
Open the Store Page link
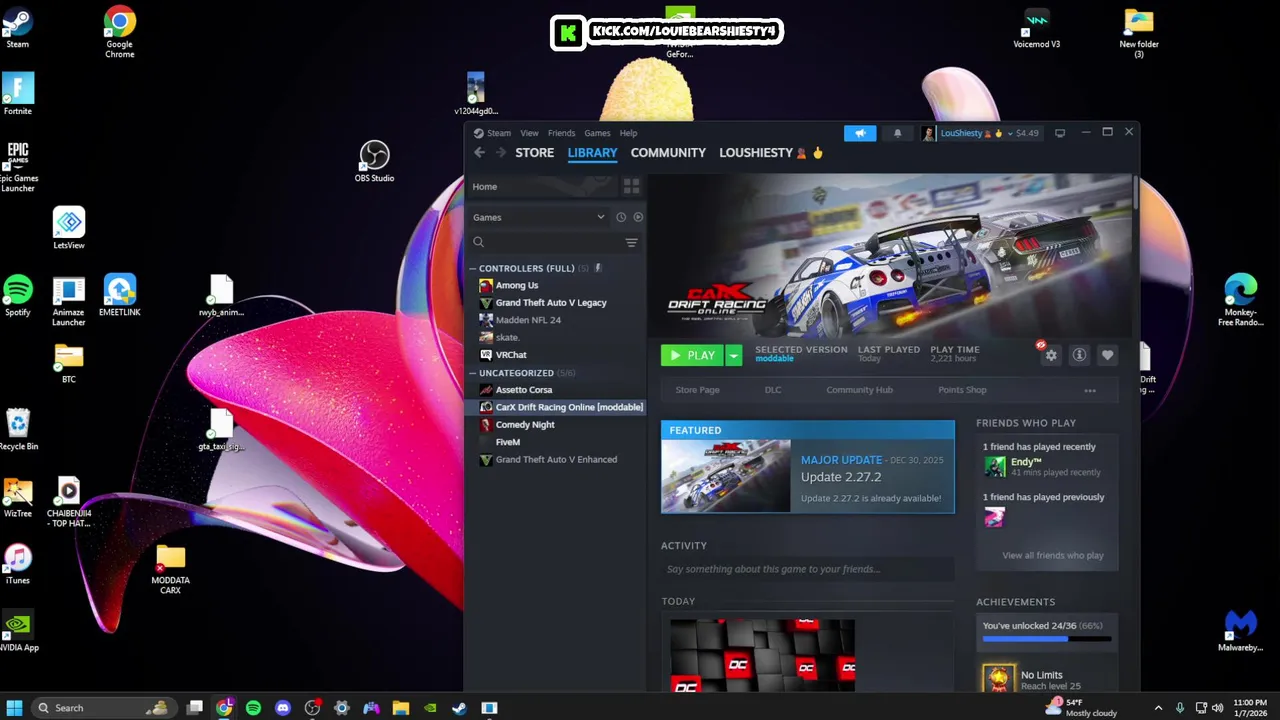tap(697, 390)
